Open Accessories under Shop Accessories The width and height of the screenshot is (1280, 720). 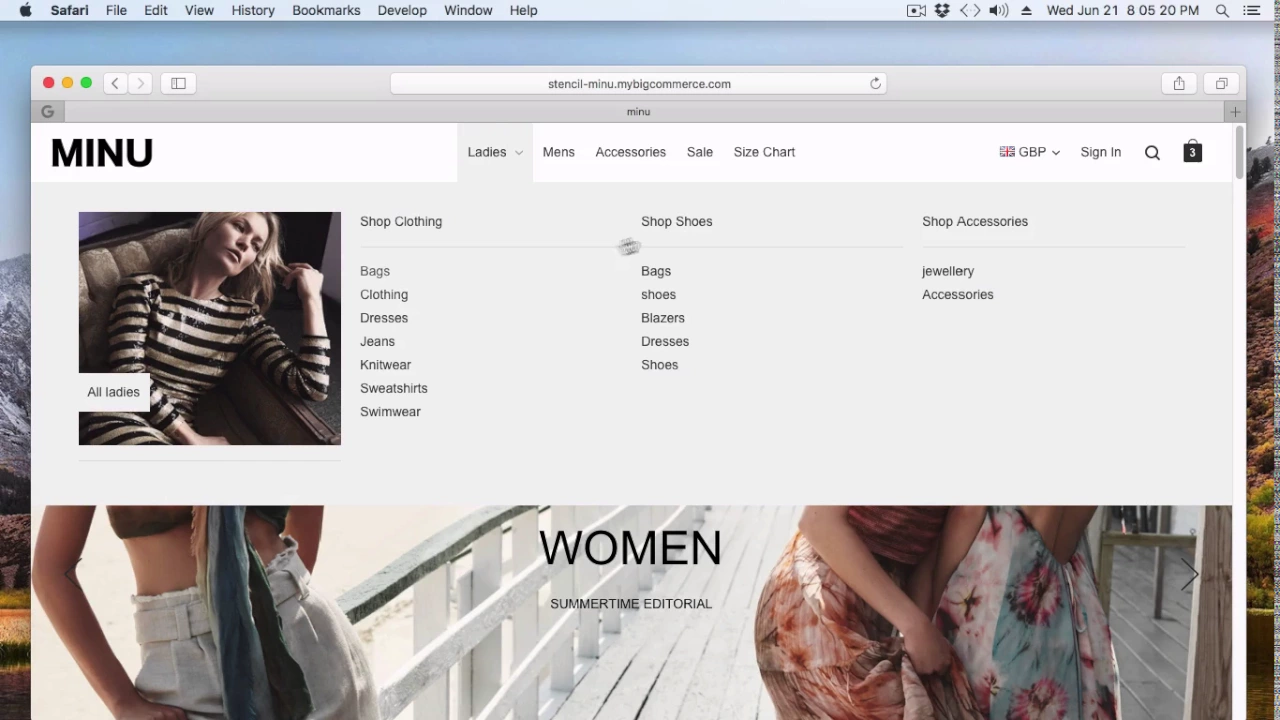958,294
